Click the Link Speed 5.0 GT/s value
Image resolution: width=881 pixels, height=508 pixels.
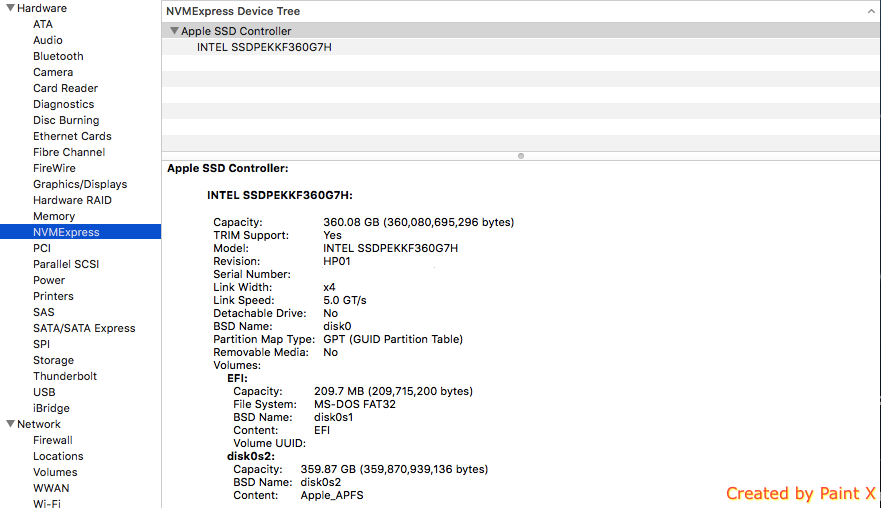[344, 301]
